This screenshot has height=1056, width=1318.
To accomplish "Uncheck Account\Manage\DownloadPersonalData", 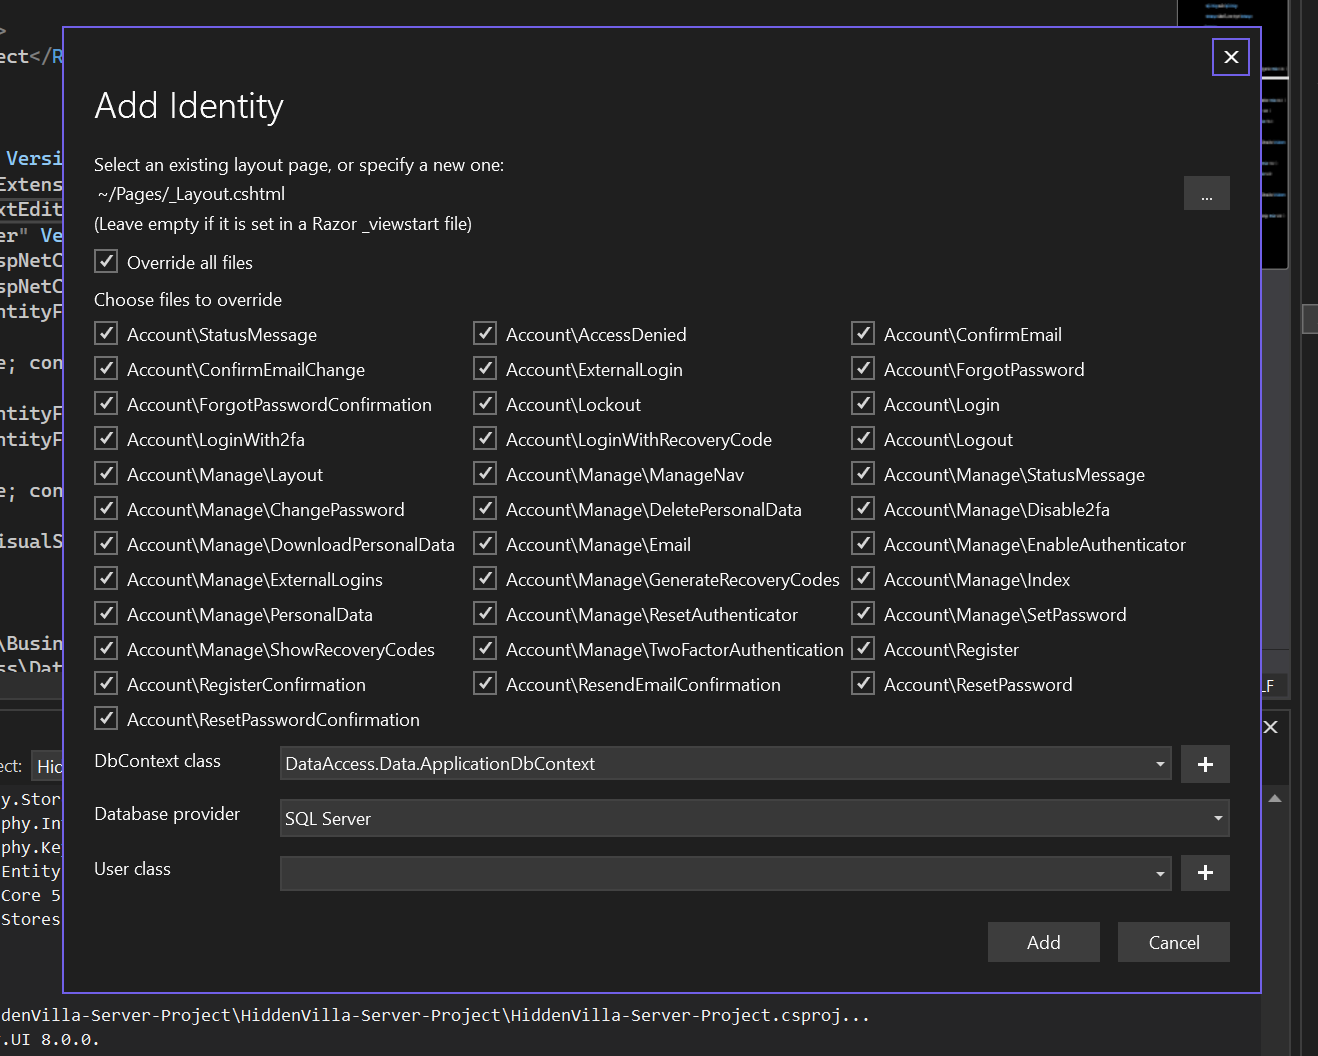I will tap(106, 544).
